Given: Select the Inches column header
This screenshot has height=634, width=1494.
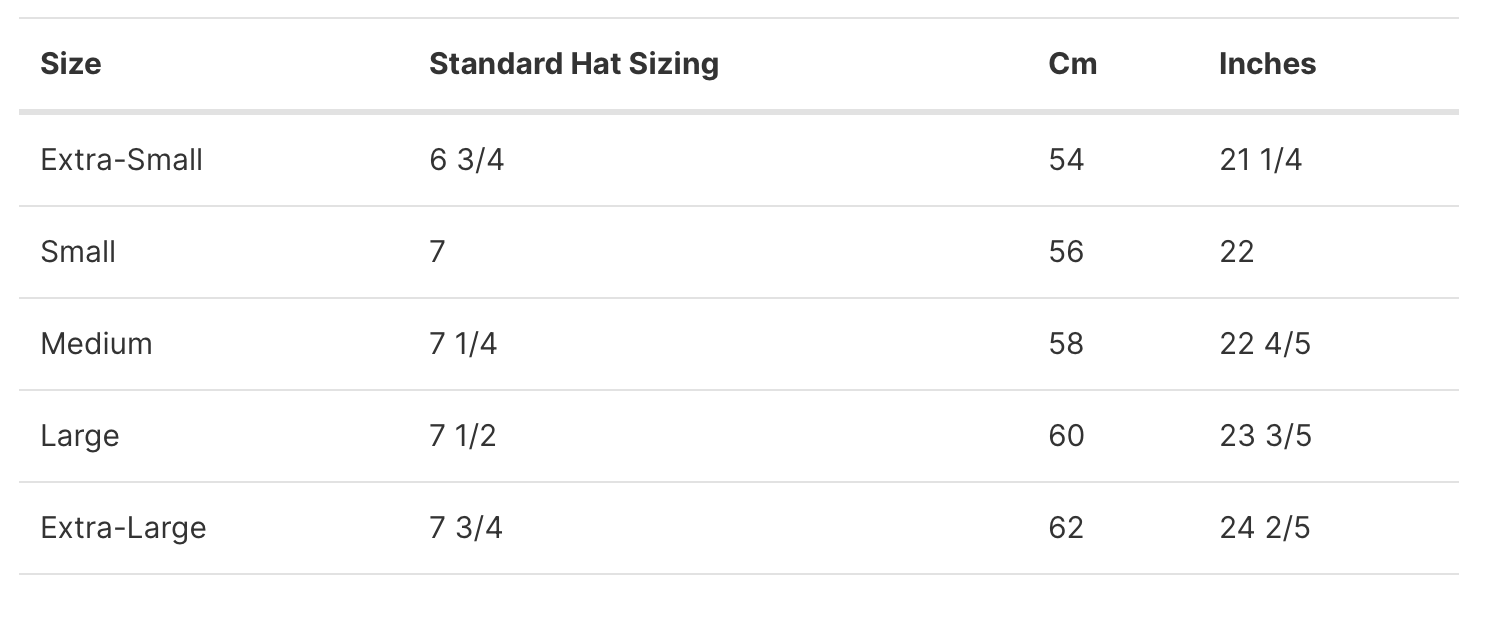Looking at the screenshot, I should 1267,64.
